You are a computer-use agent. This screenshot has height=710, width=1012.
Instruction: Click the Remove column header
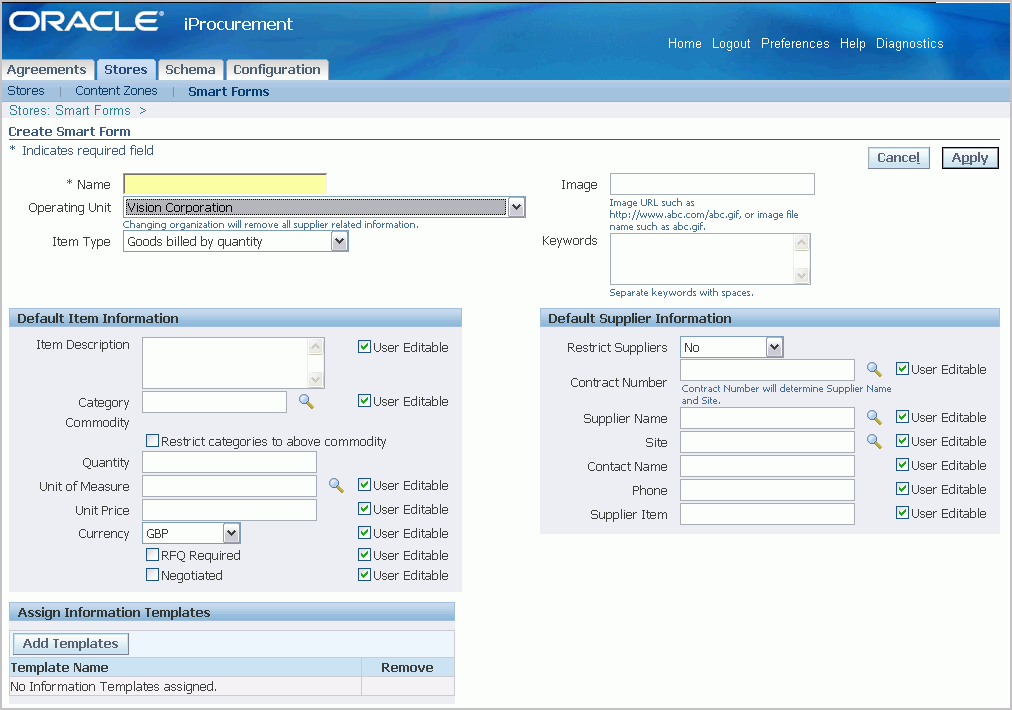[x=407, y=667]
